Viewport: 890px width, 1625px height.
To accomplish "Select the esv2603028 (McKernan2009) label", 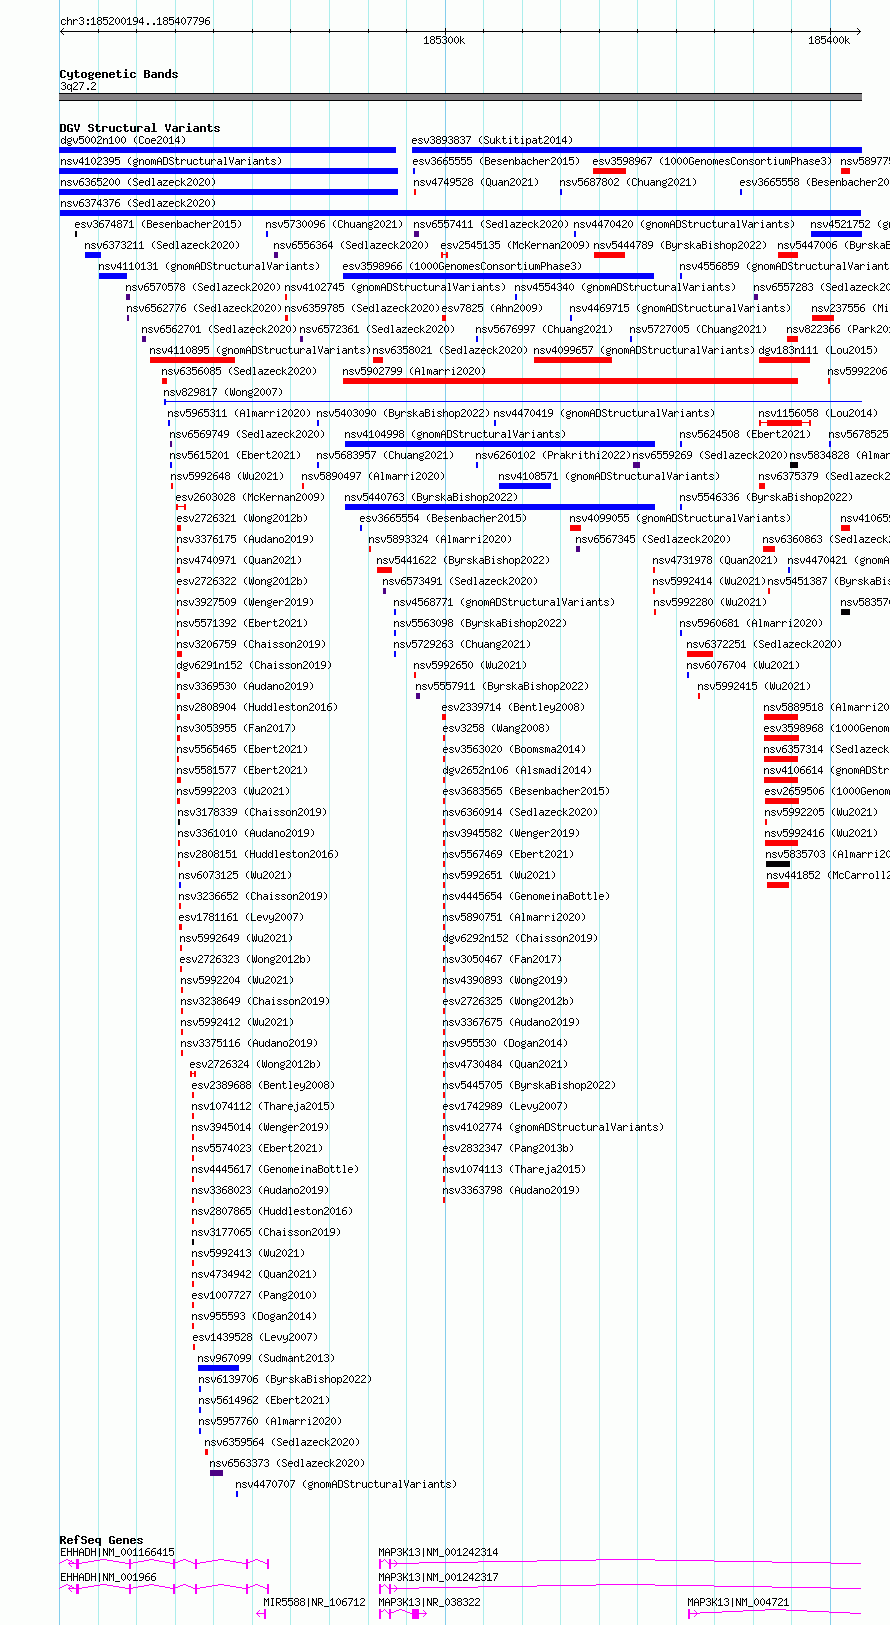I will tap(250, 497).
